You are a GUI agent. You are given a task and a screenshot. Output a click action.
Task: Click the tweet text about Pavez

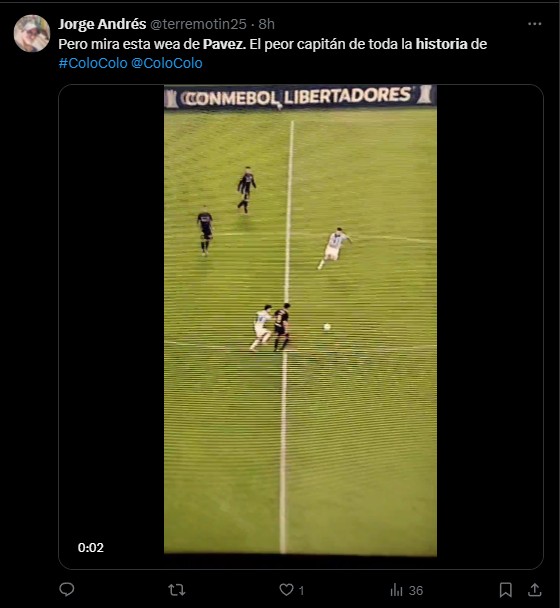pos(273,54)
